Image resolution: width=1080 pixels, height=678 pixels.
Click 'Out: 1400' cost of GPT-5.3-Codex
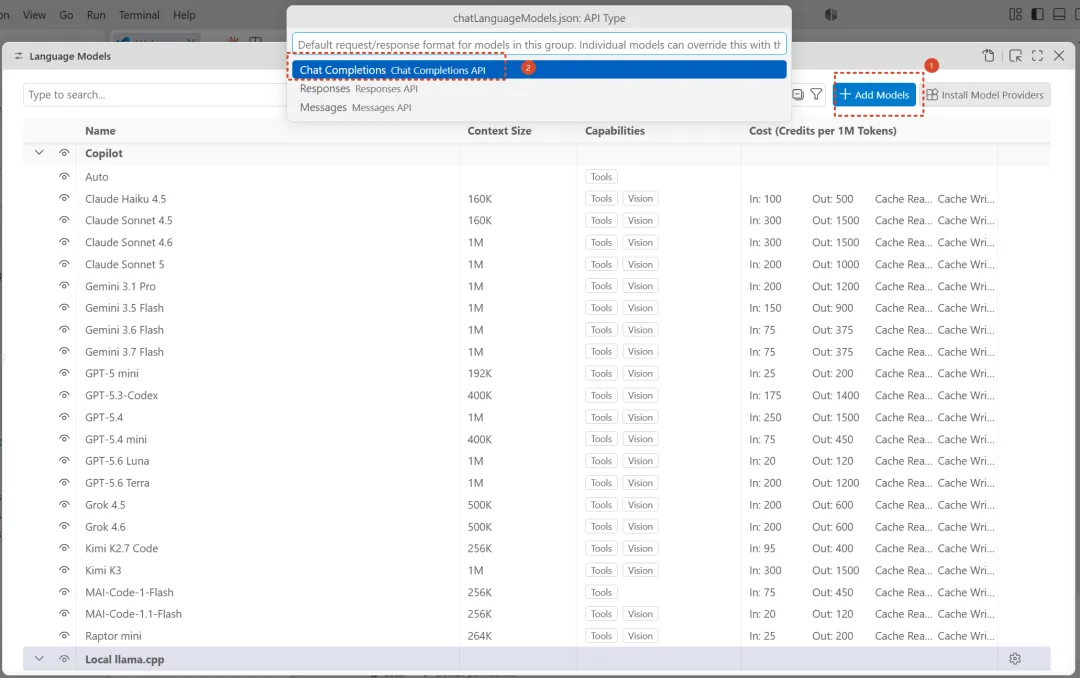click(835, 395)
